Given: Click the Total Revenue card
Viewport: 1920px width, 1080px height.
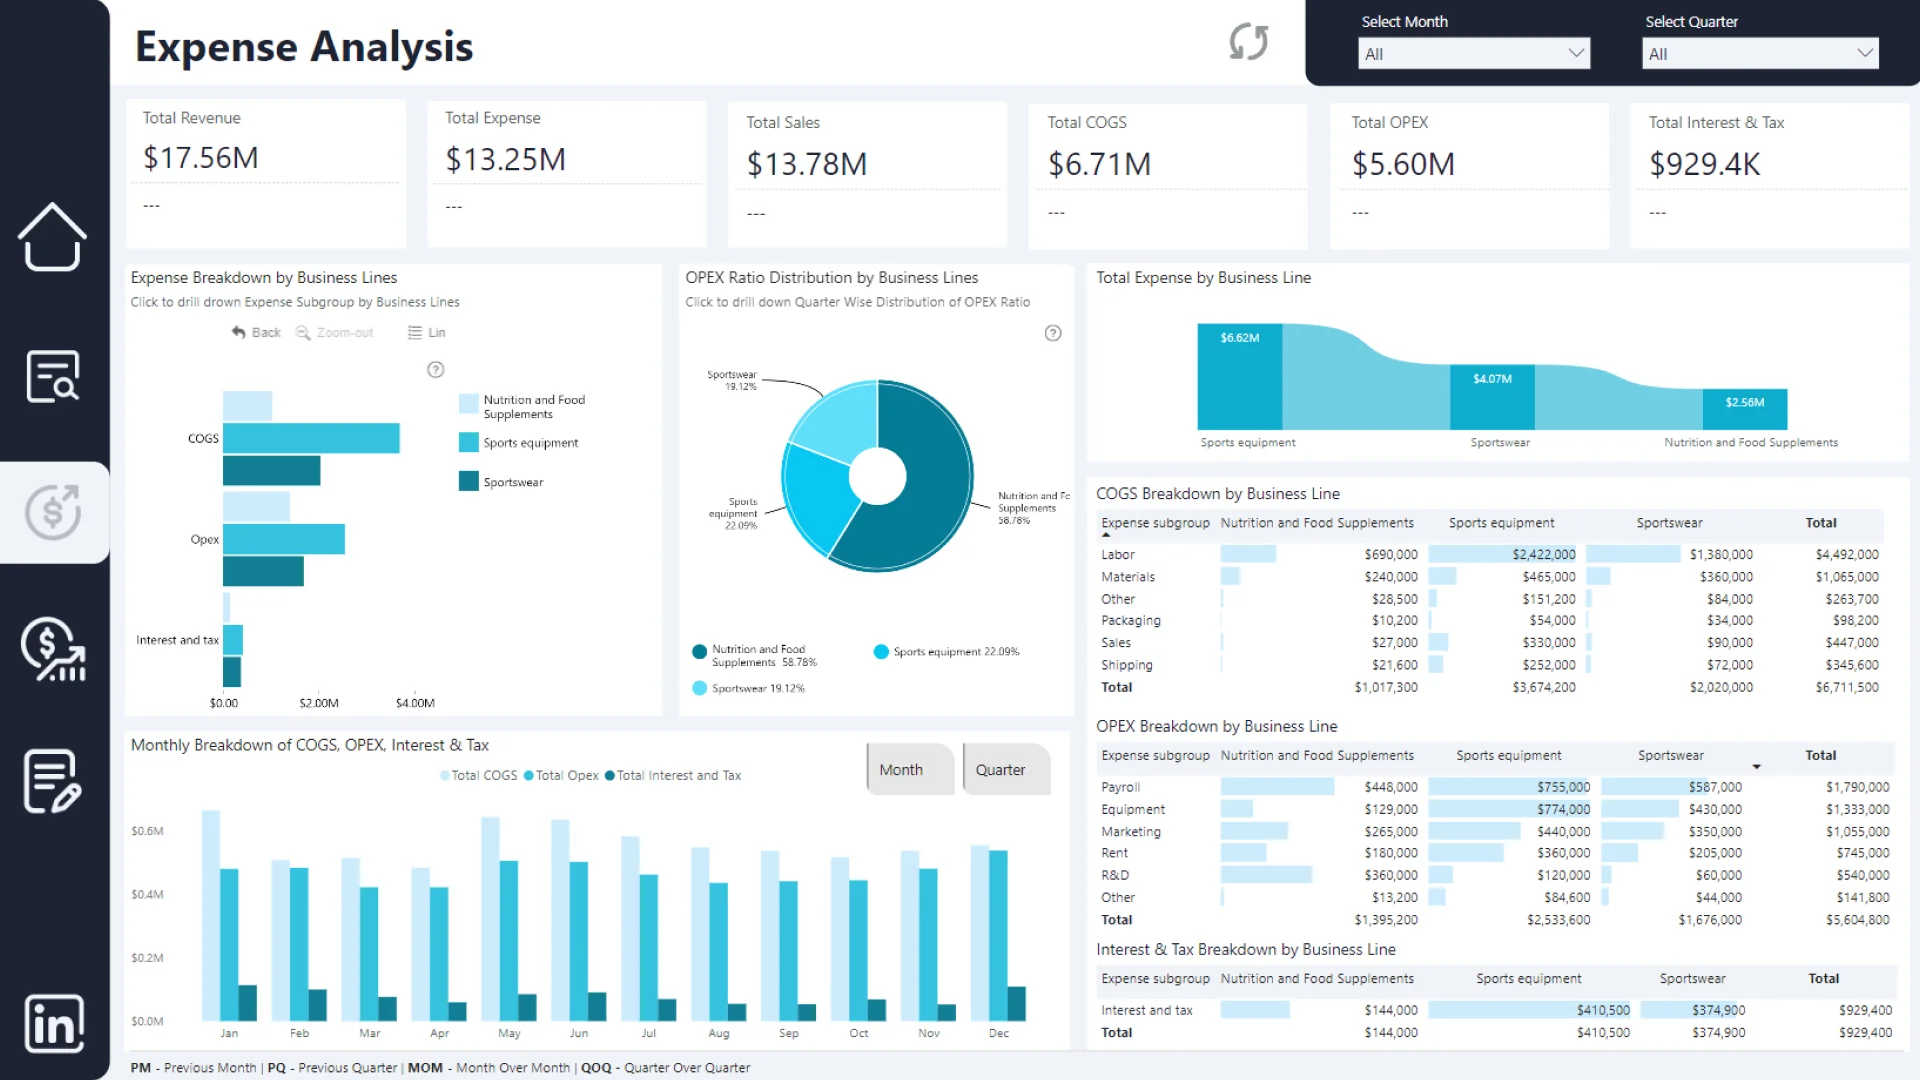Looking at the screenshot, I should (266, 173).
